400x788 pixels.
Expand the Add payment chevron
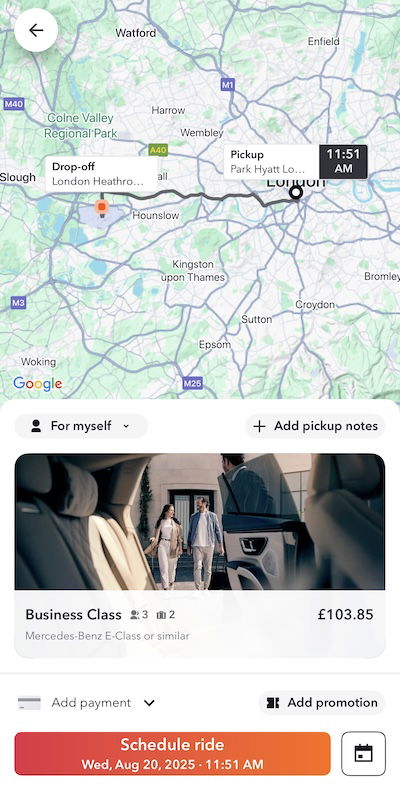149,703
